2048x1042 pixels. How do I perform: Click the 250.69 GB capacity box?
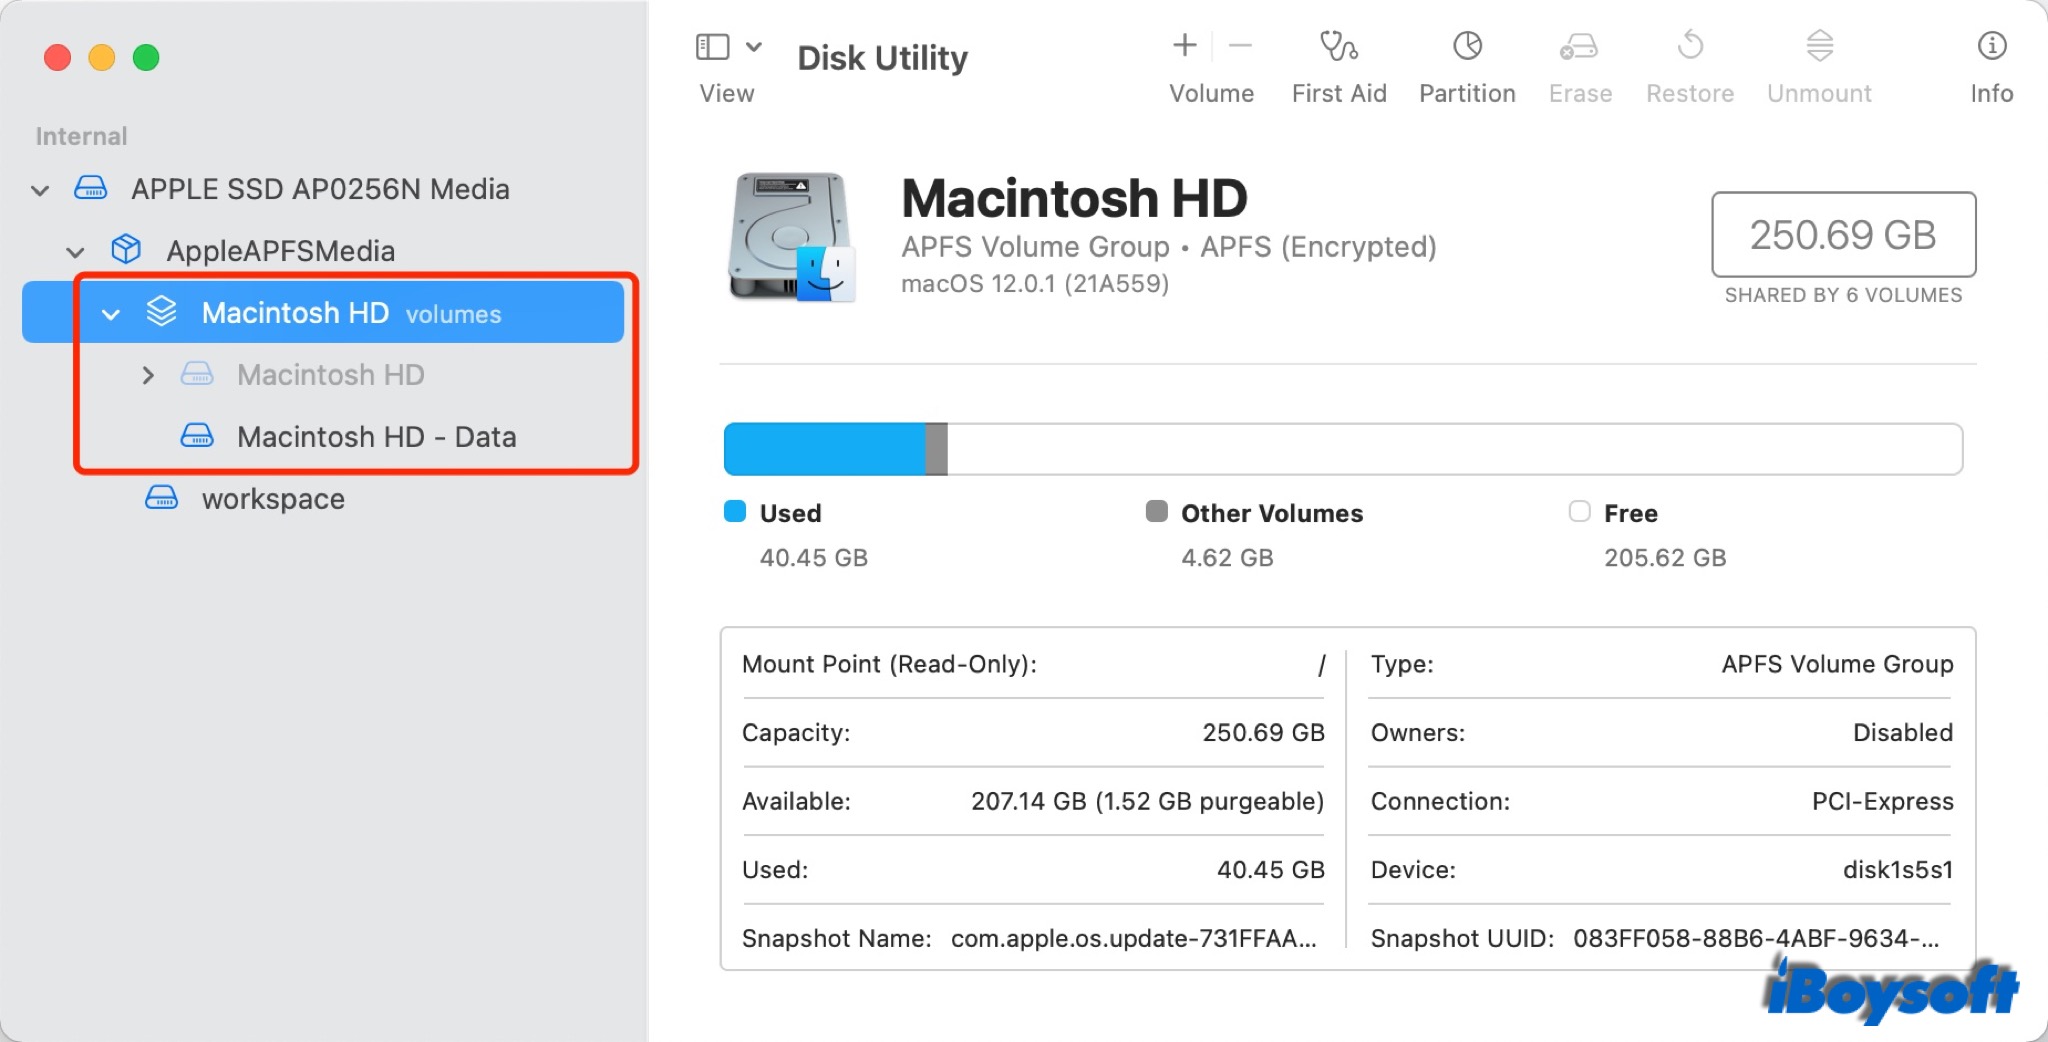tap(1843, 235)
